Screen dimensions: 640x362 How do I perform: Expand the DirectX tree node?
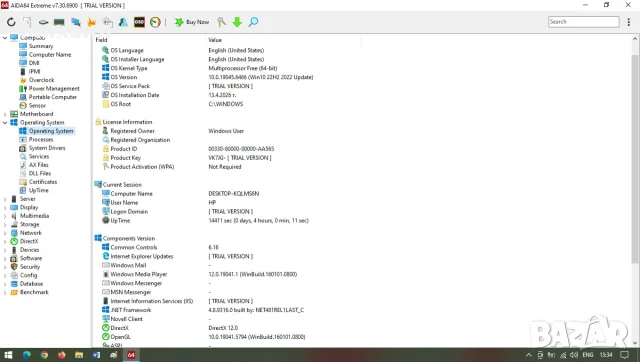click(5, 242)
